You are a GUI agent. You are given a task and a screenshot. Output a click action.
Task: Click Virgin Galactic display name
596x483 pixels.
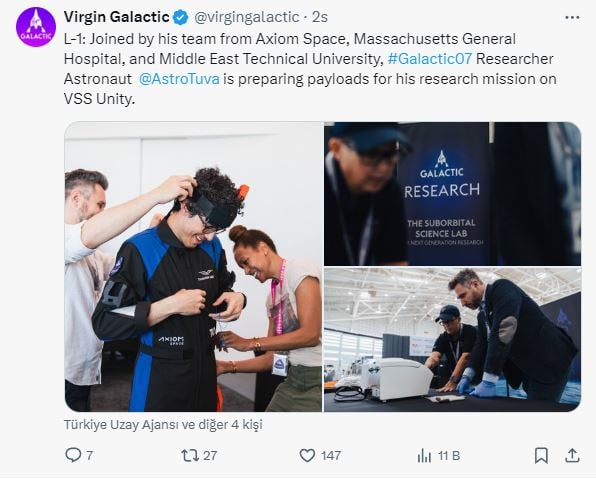pos(117,17)
